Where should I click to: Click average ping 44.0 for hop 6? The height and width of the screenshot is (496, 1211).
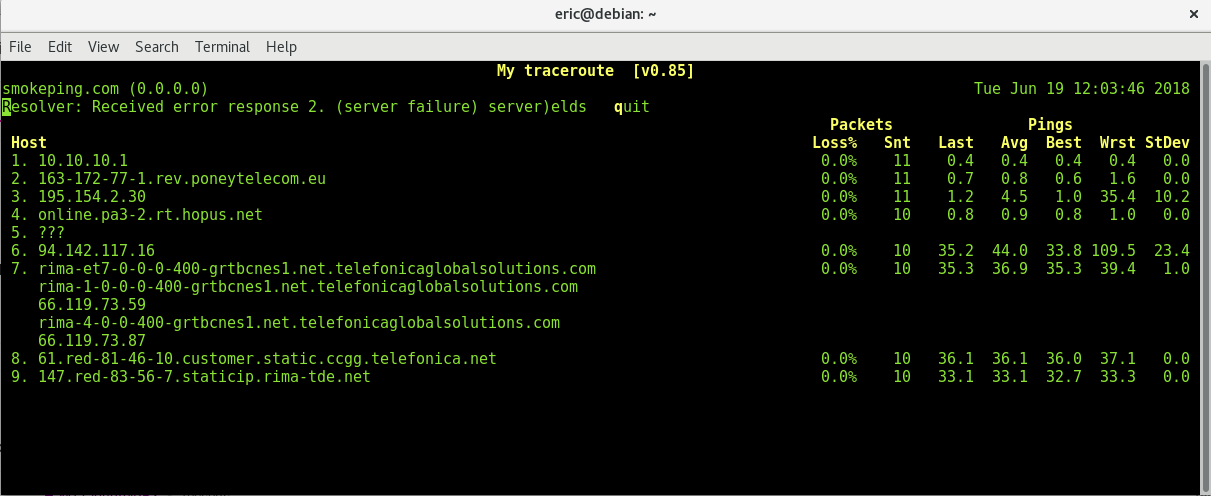(1010, 251)
